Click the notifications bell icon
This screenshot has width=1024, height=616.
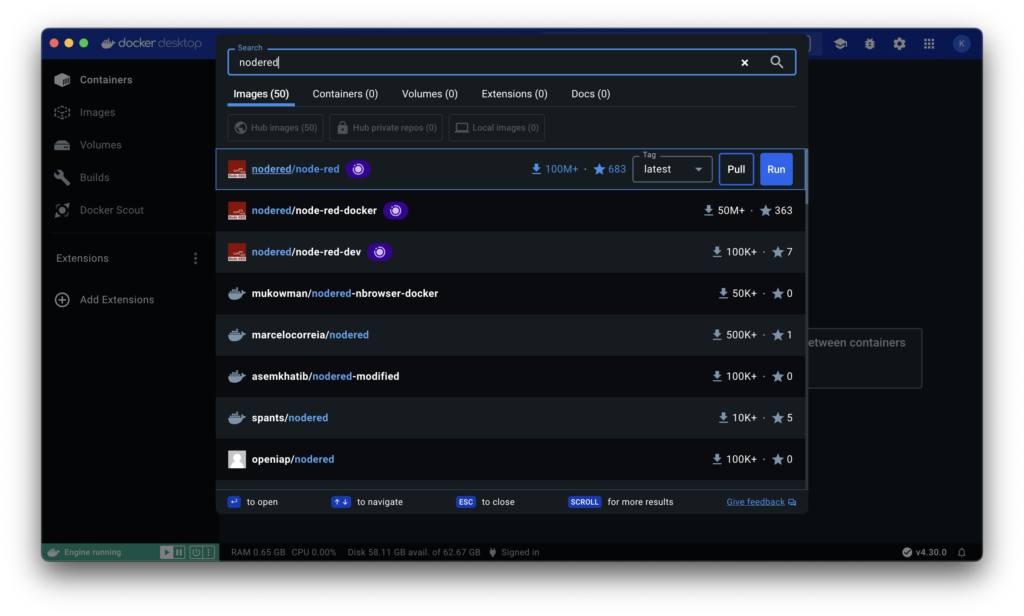click(962, 552)
